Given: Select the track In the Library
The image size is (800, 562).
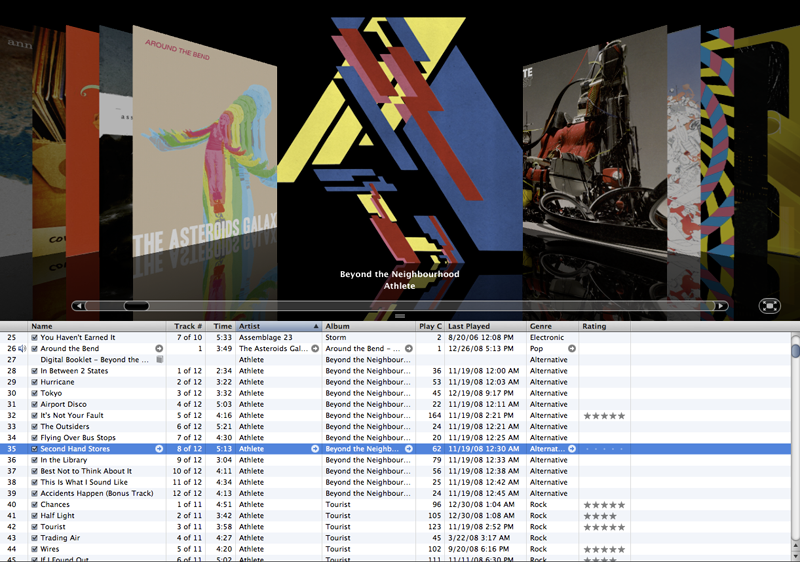Looking at the screenshot, I should (64, 460).
